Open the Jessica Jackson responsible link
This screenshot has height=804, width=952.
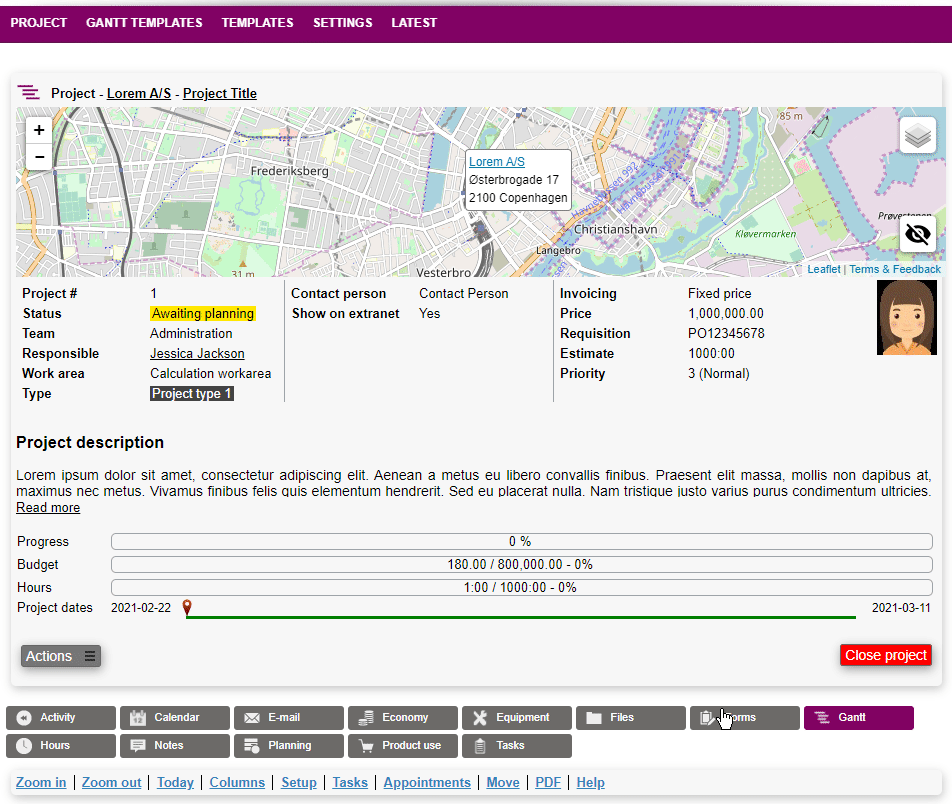click(x=197, y=354)
